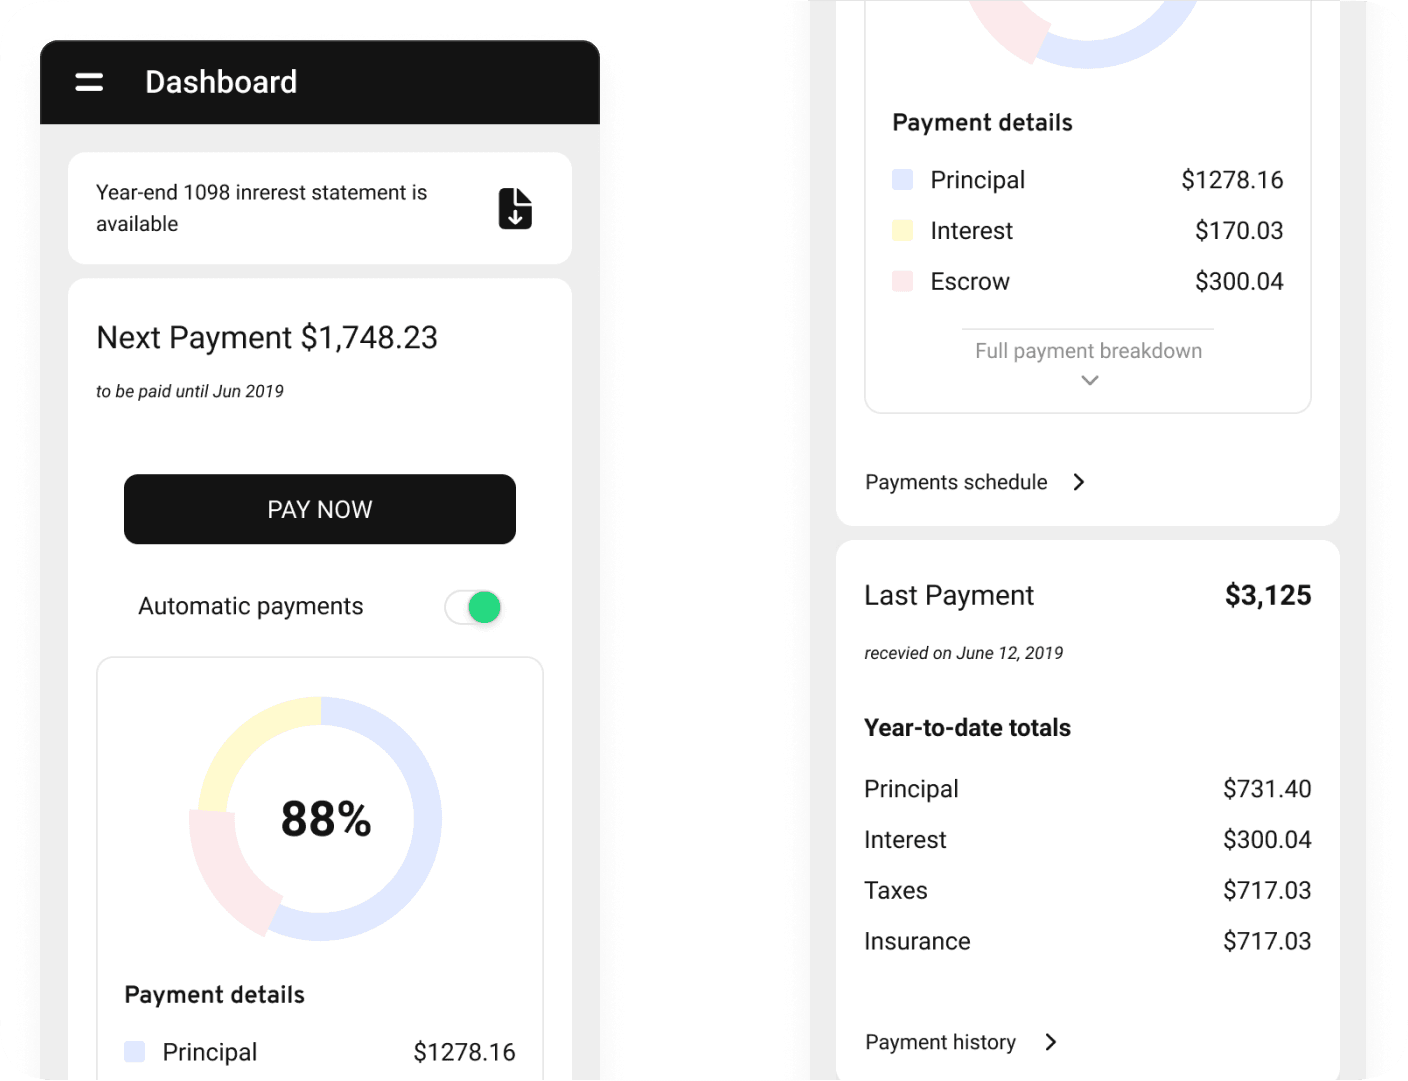Expand the Full payment breakdown chevron

click(1090, 380)
